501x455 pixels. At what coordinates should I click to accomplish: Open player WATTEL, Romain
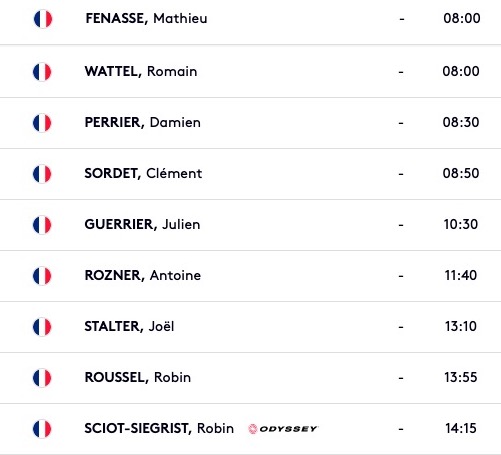pyautogui.click(x=141, y=72)
